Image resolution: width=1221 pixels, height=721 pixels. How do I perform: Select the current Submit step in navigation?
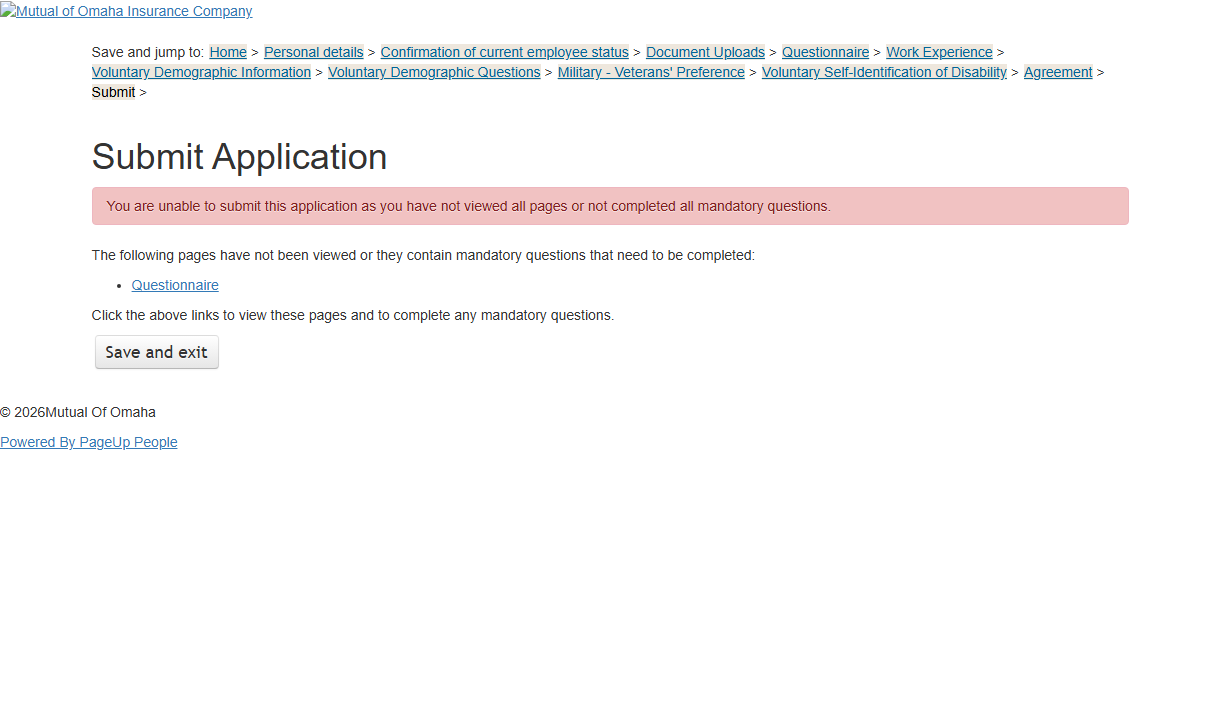coord(113,92)
